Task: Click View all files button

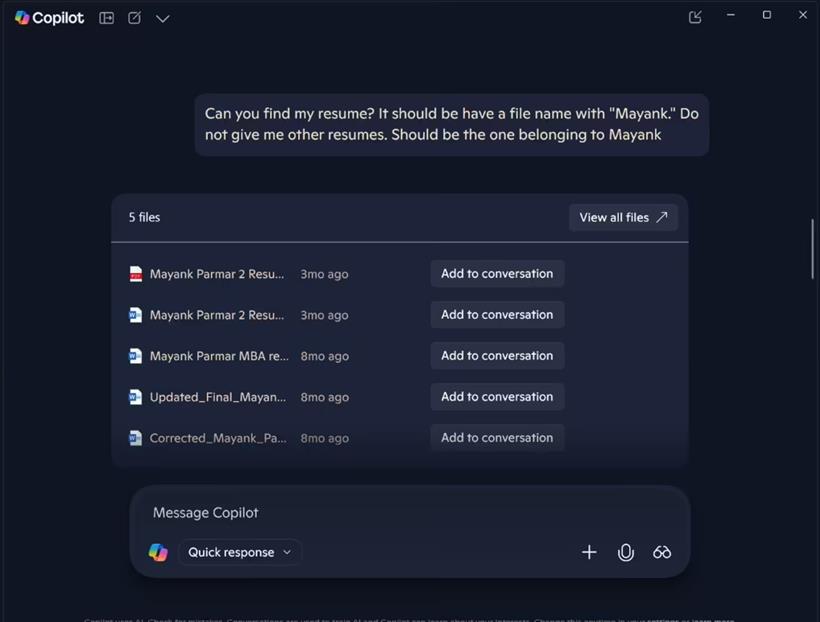Action: pos(623,217)
